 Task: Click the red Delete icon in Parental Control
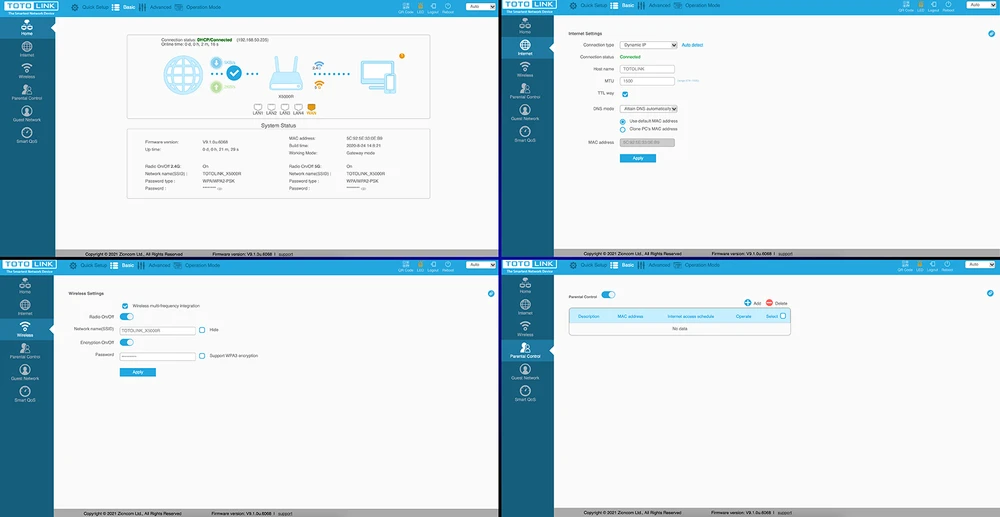pos(769,302)
